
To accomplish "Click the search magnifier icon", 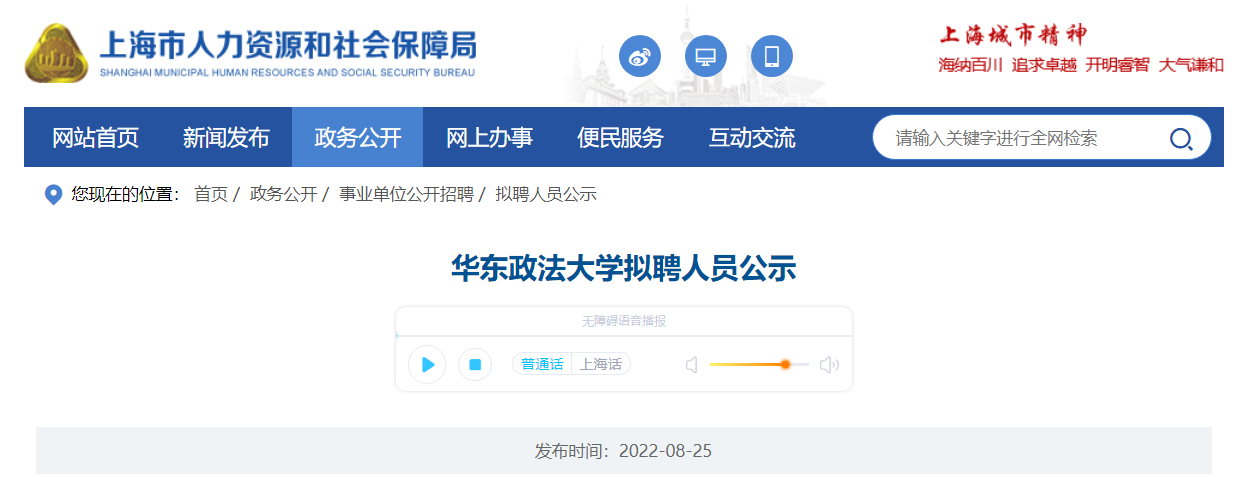I will click(x=1180, y=138).
